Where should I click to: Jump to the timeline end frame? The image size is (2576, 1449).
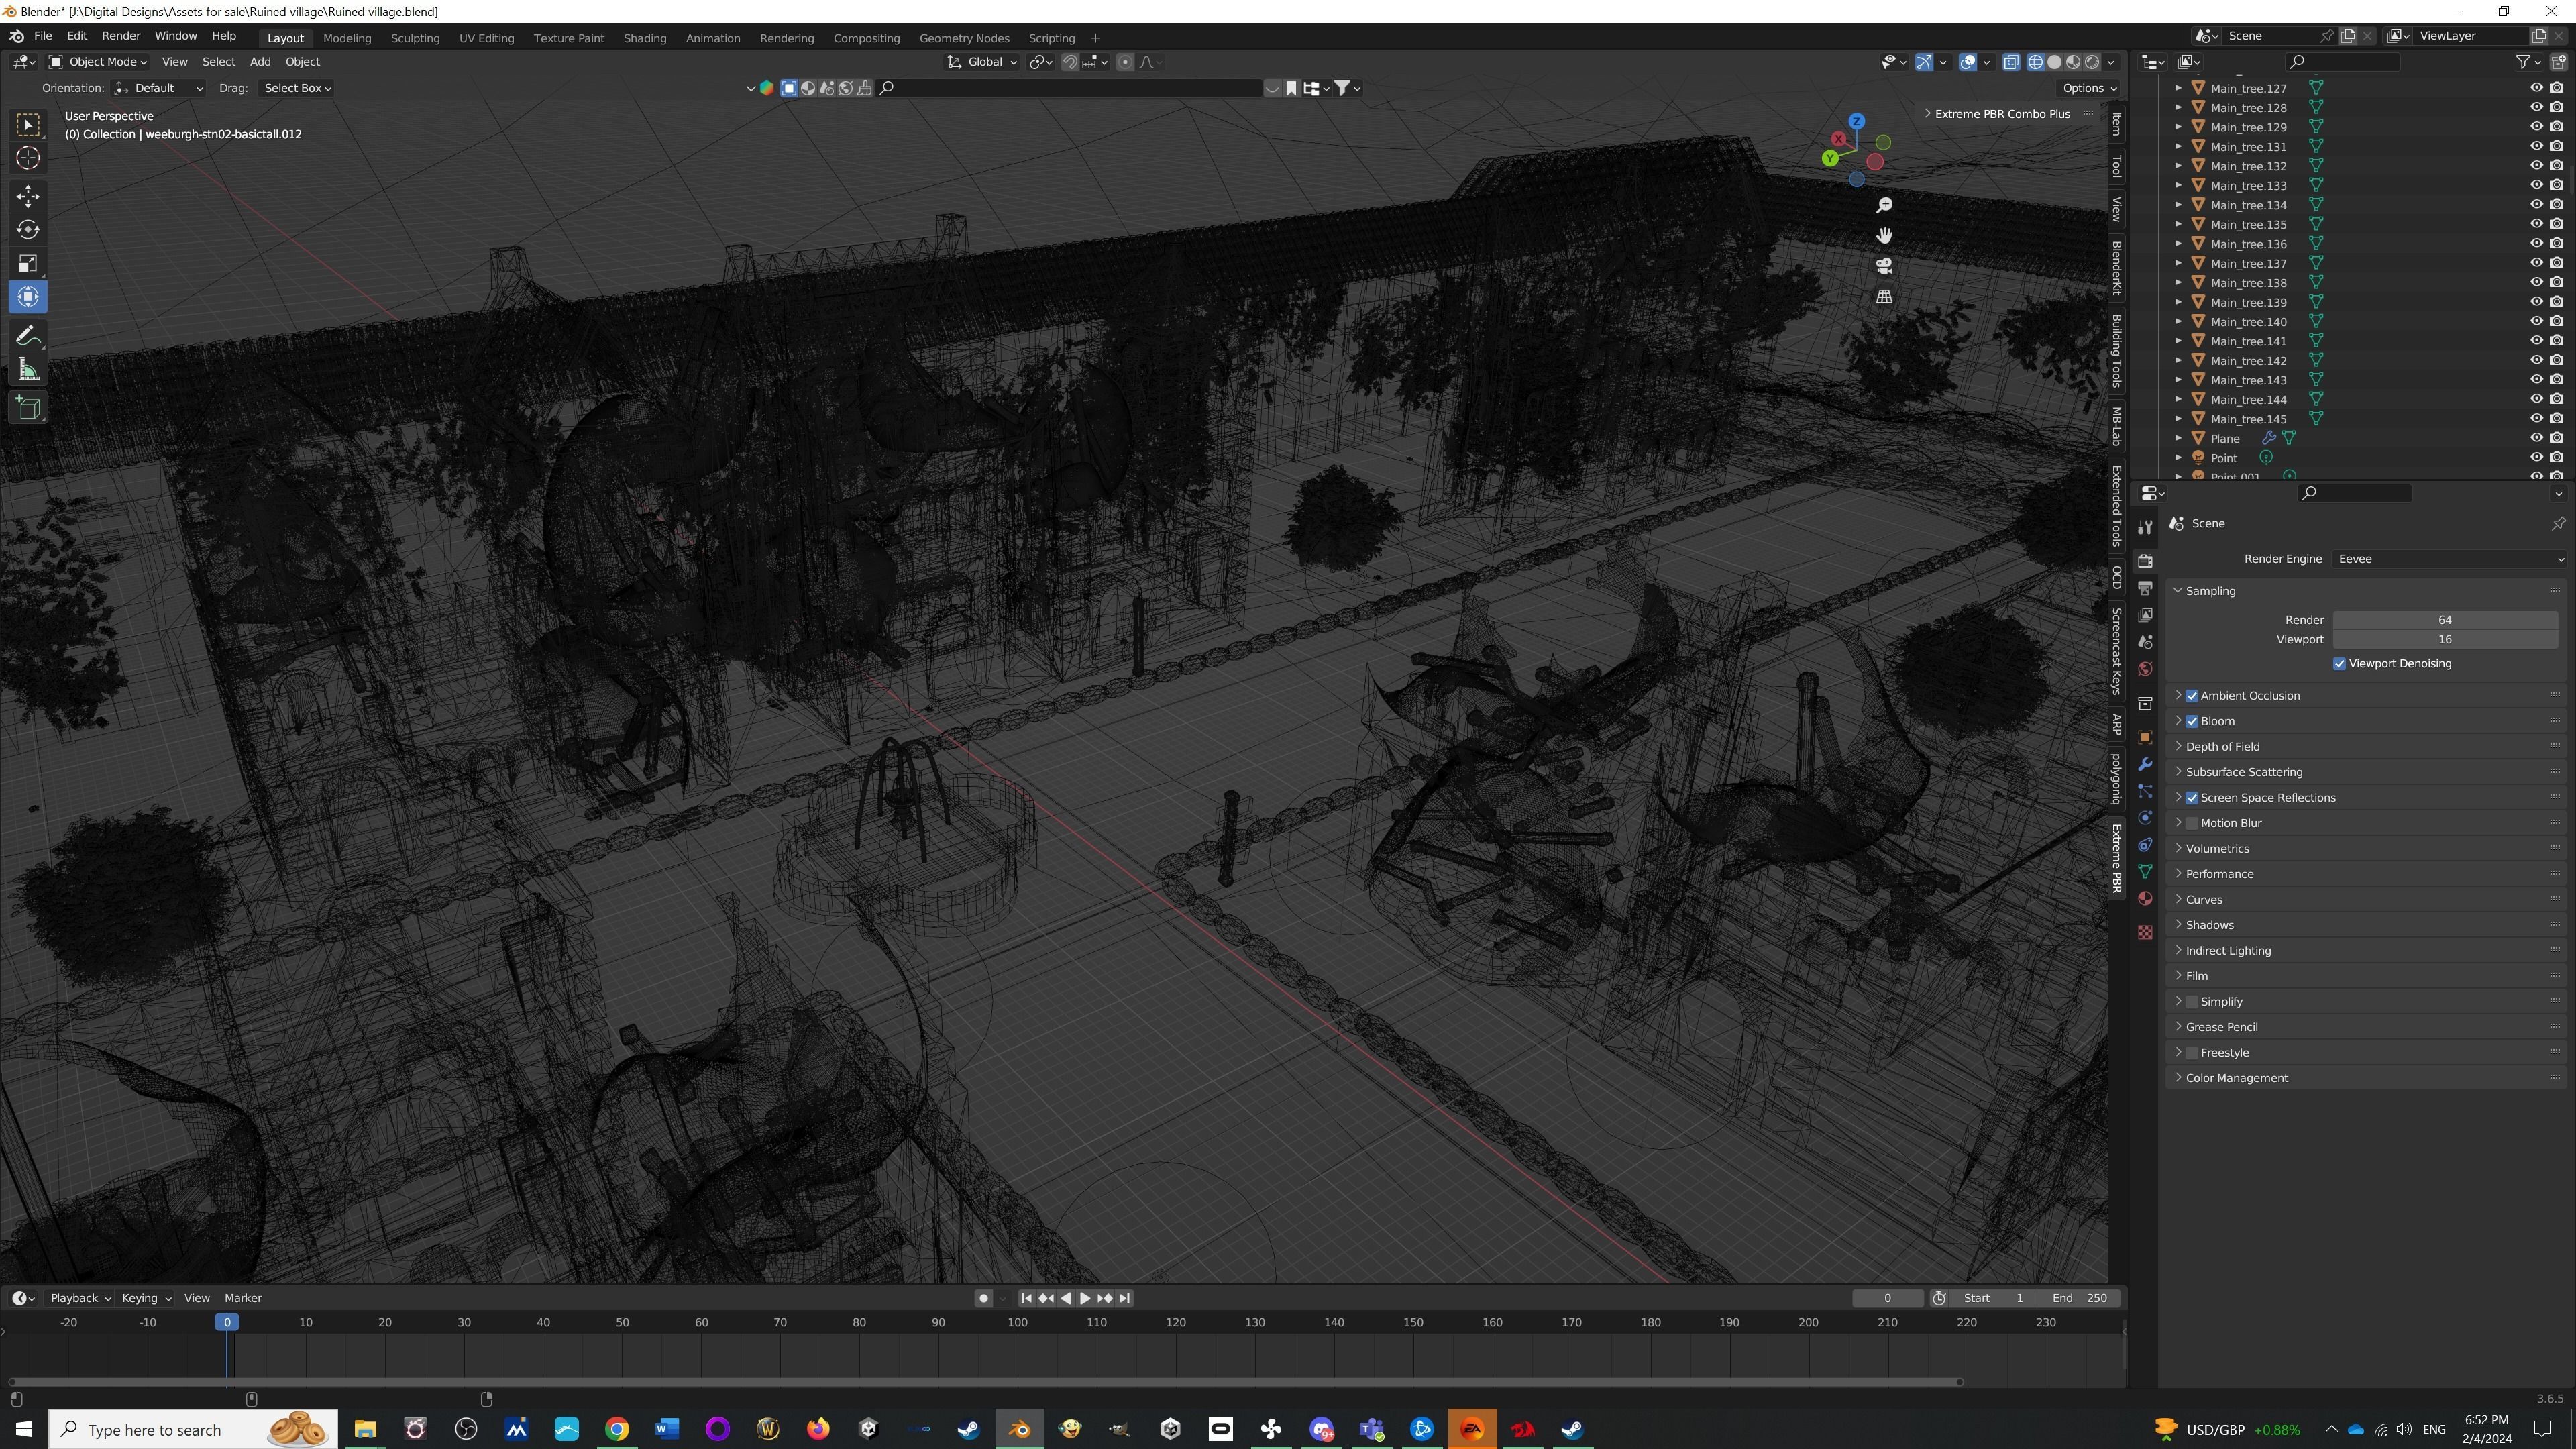1125,1299
